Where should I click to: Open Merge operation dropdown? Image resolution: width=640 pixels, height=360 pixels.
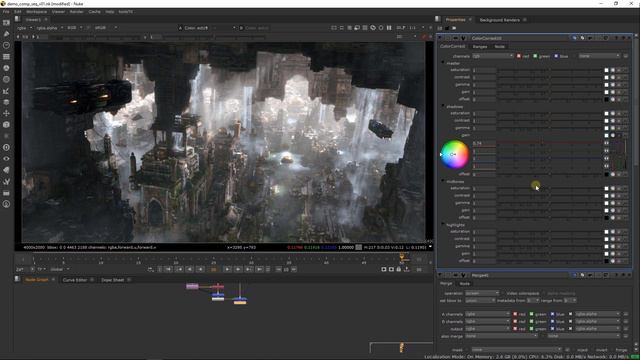482,293
